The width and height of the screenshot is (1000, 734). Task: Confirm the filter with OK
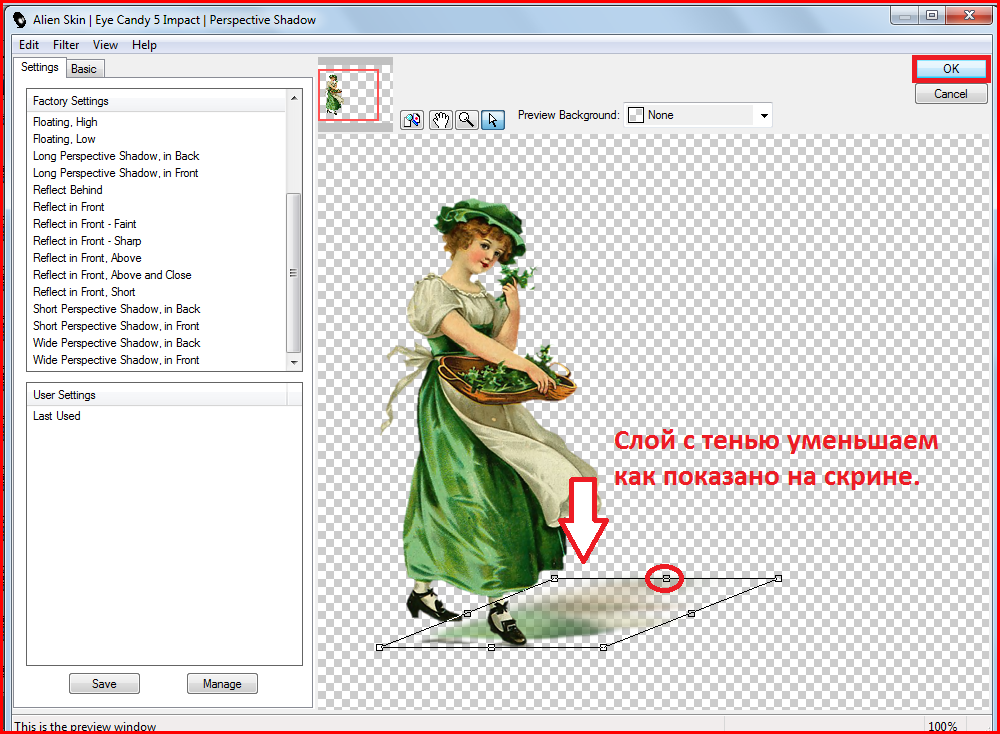point(951,69)
